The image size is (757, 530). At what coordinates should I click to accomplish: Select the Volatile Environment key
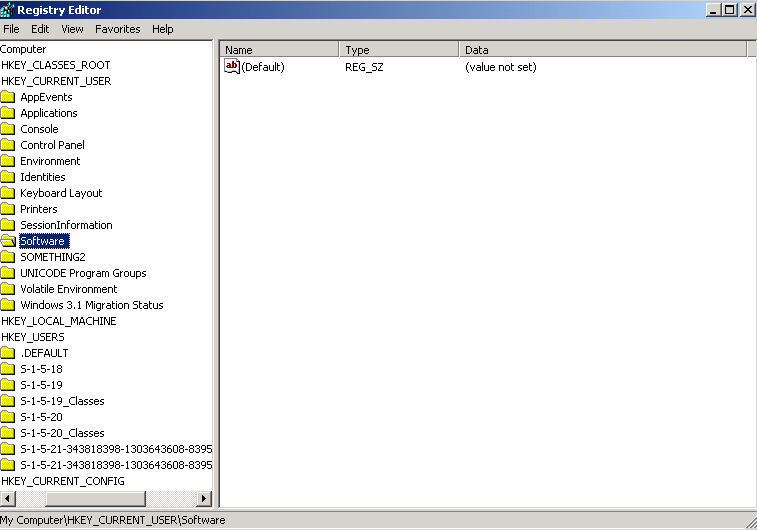(x=68, y=289)
